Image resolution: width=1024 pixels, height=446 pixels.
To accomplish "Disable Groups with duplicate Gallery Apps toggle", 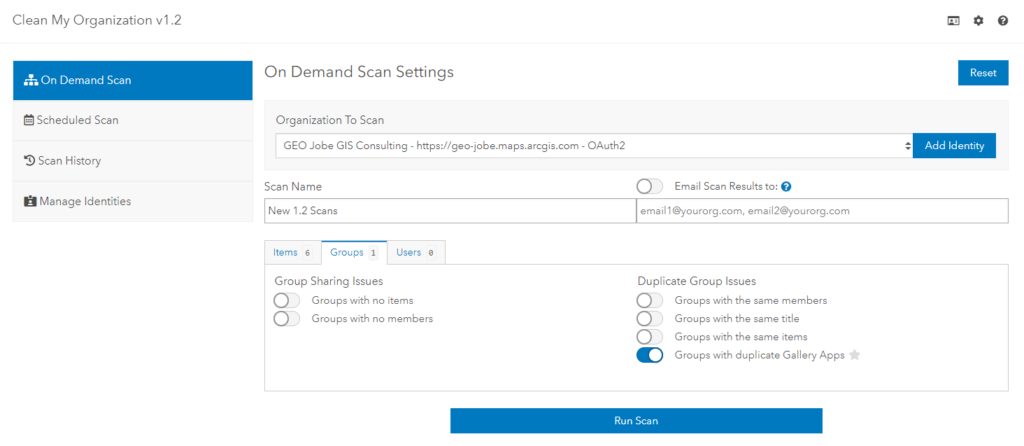I will pyautogui.click(x=650, y=355).
